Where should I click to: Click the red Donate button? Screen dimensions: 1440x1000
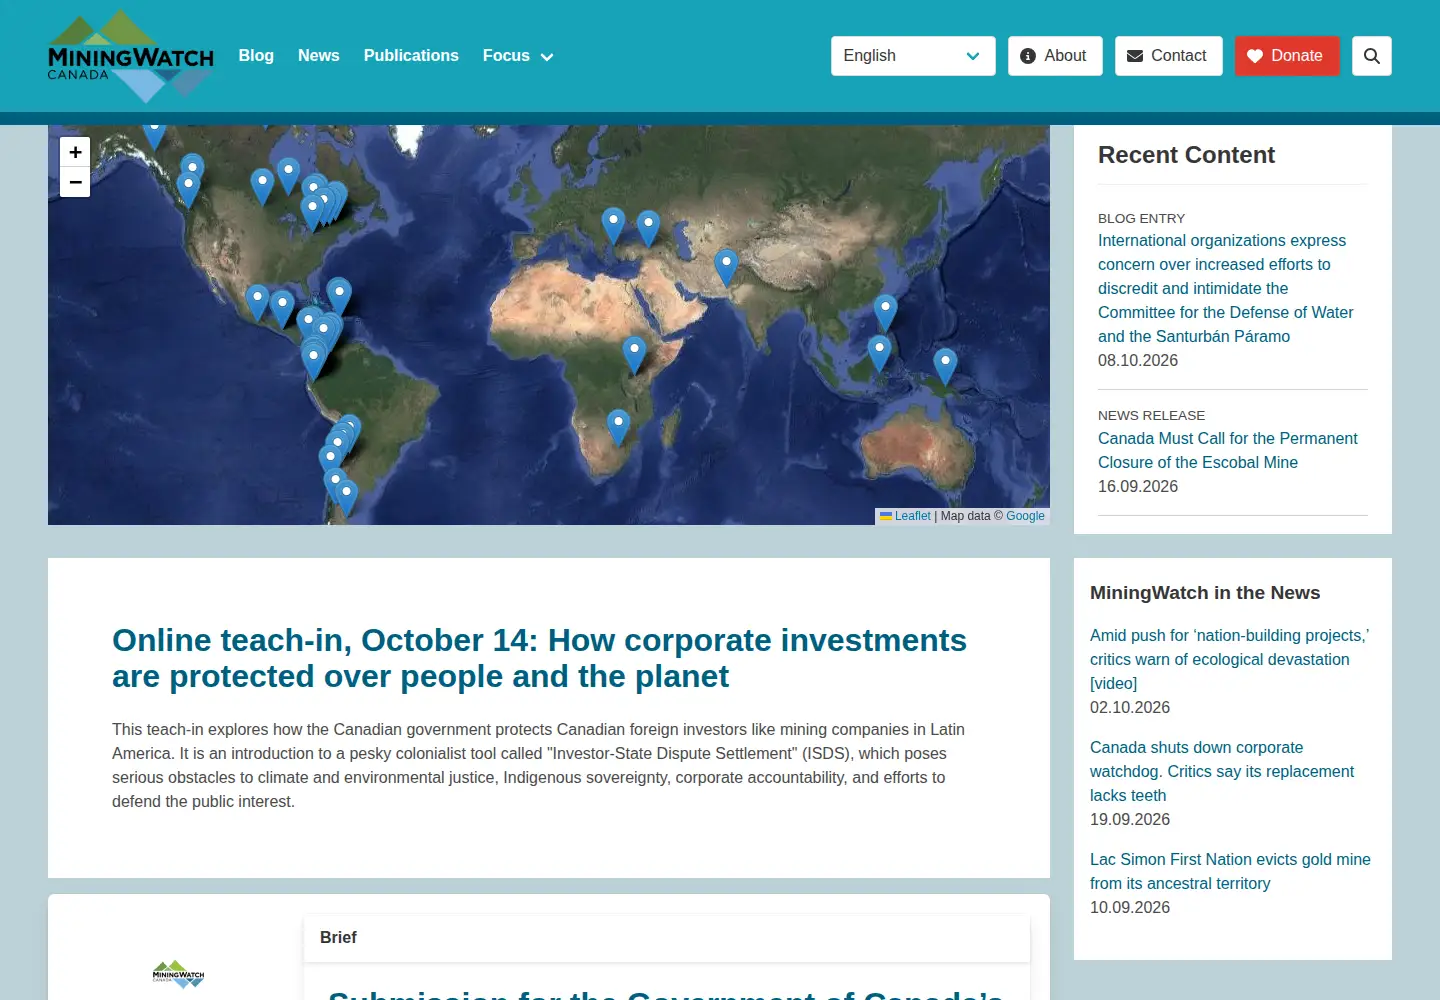tap(1287, 56)
